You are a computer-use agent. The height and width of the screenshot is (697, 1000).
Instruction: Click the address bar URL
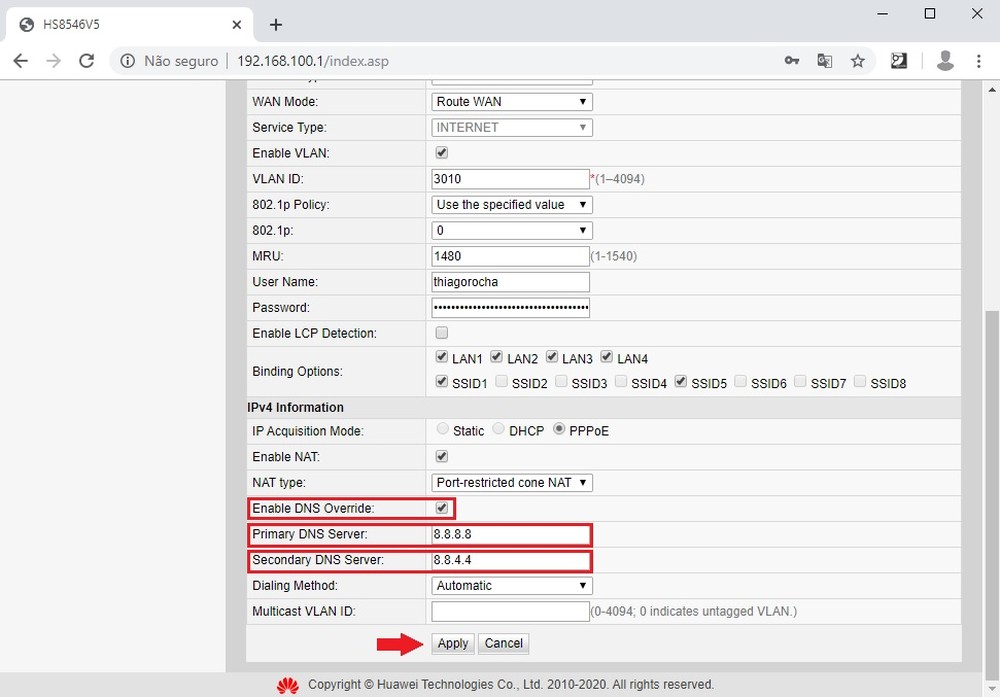point(312,61)
